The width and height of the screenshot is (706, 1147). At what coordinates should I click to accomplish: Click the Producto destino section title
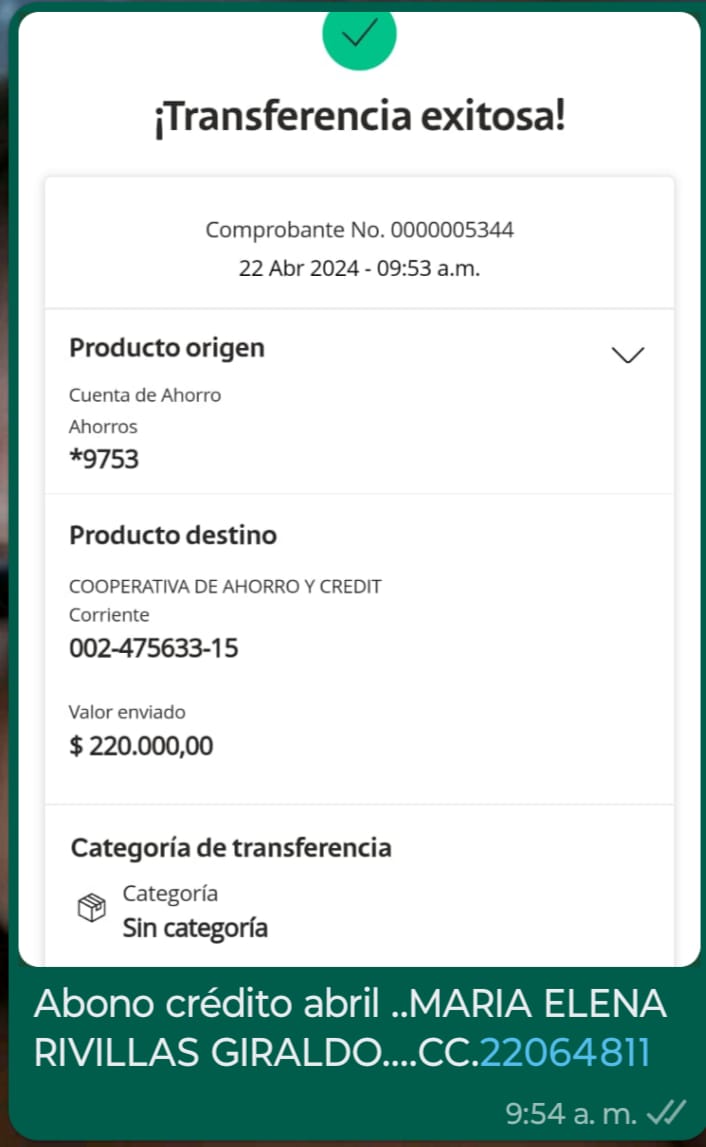173,535
